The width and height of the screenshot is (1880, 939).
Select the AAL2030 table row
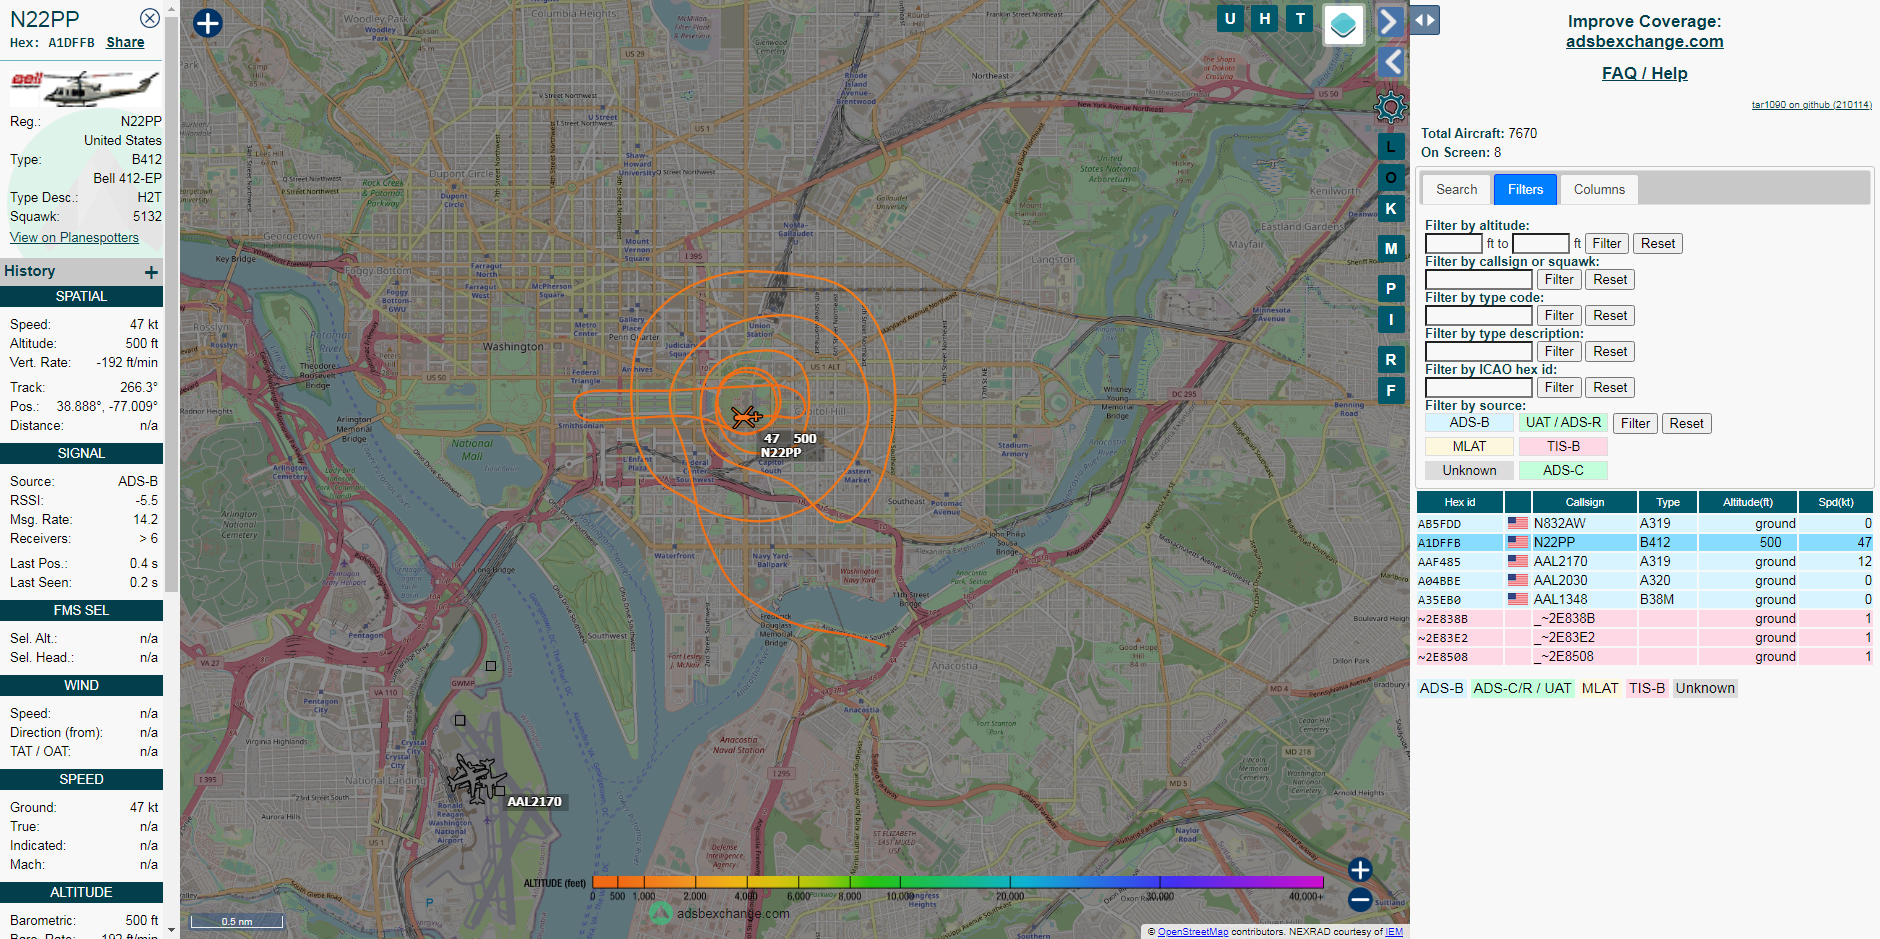(1644, 581)
